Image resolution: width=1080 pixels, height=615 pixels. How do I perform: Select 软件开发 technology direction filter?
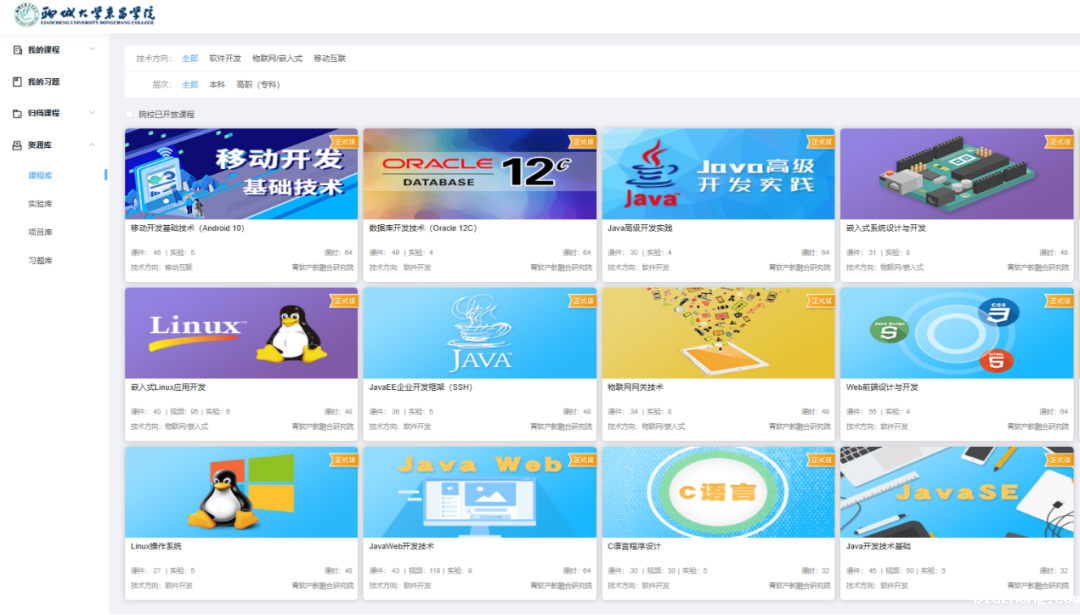225,59
